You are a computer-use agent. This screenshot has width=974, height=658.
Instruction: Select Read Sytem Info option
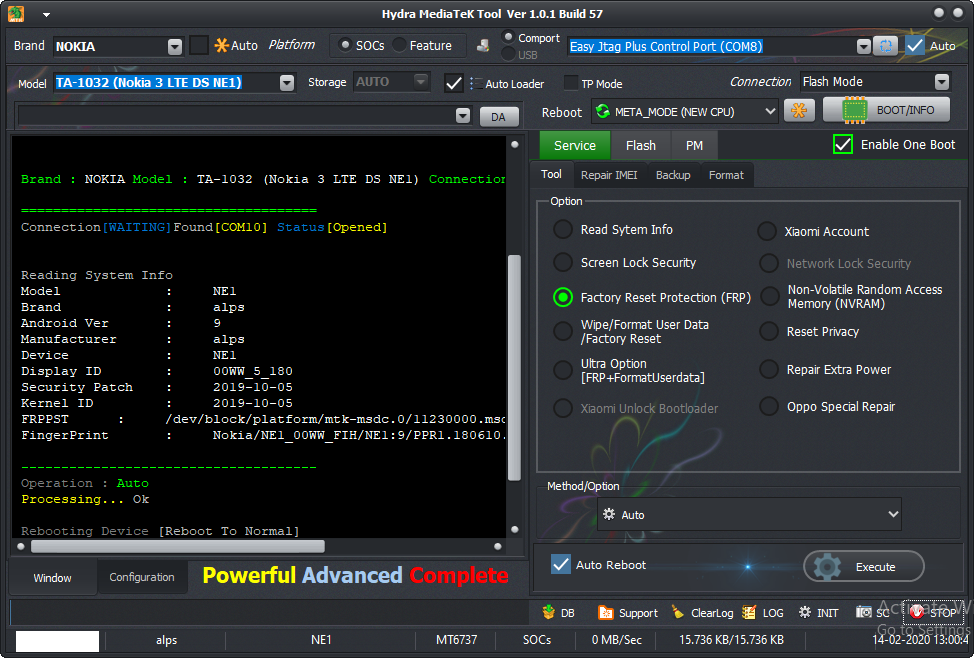click(x=563, y=229)
